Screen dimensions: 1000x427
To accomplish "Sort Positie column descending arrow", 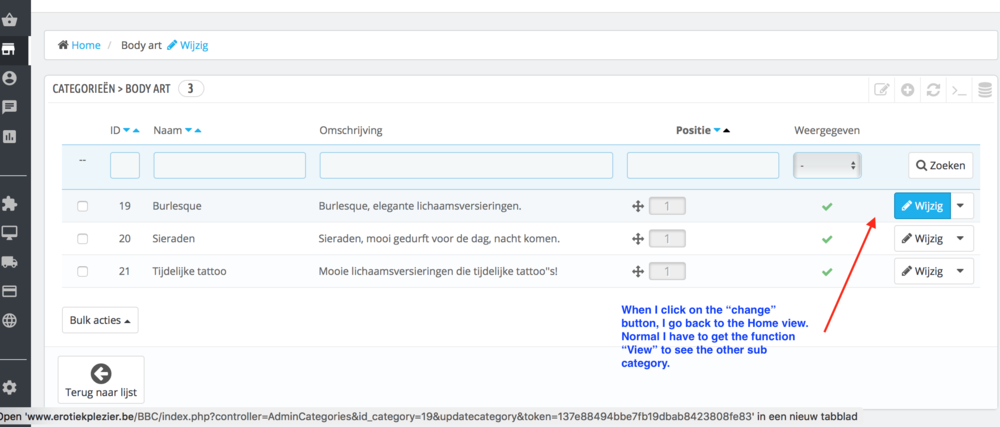I will coord(717,130).
